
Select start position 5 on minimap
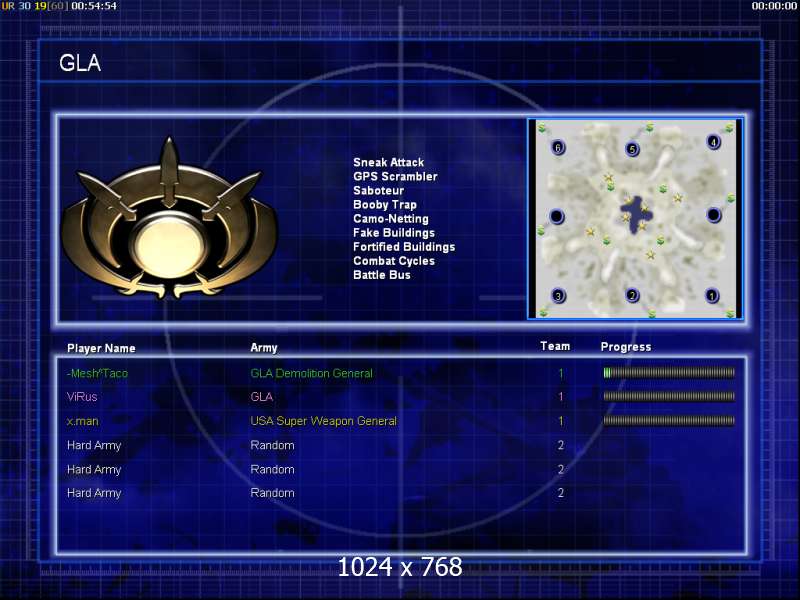click(x=633, y=149)
